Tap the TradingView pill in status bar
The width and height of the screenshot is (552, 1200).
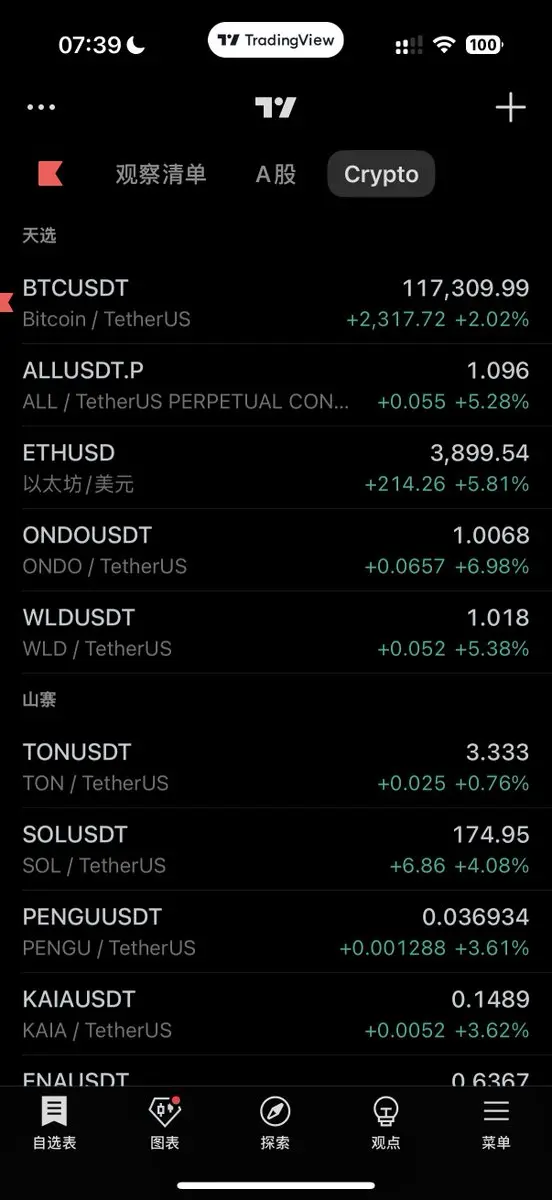[x=276, y=40]
